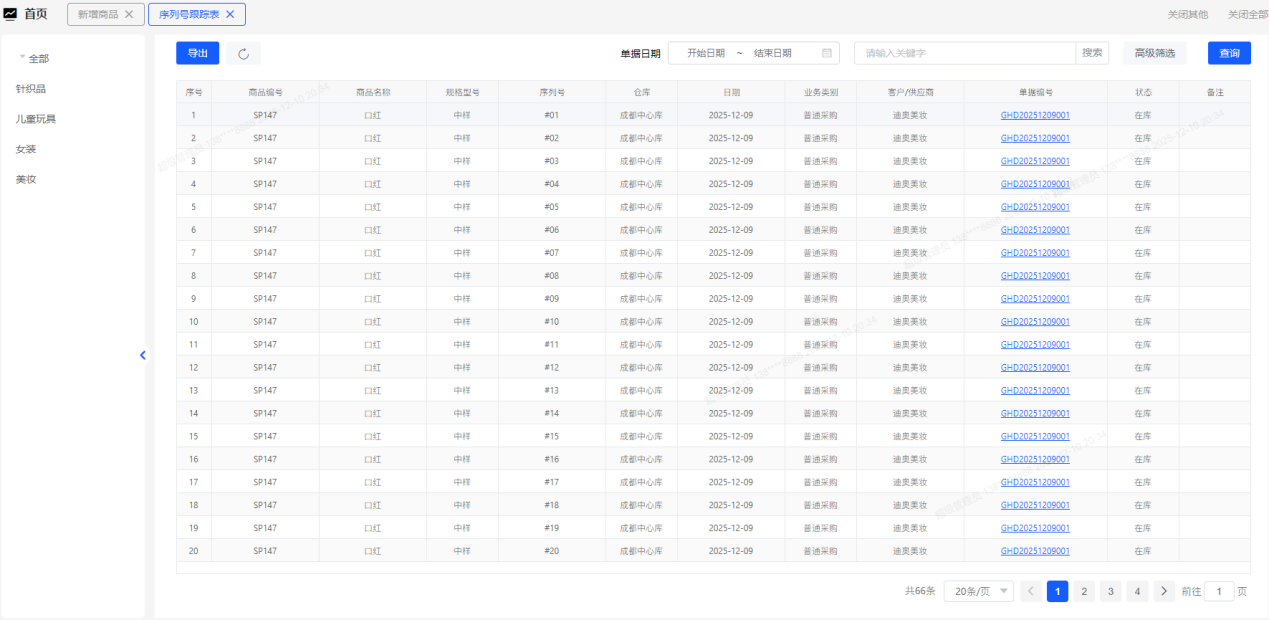Click the 开始日期 start date field
Image resolution: width=1269 pixels, height=620 pixels.
pos(706,53)
